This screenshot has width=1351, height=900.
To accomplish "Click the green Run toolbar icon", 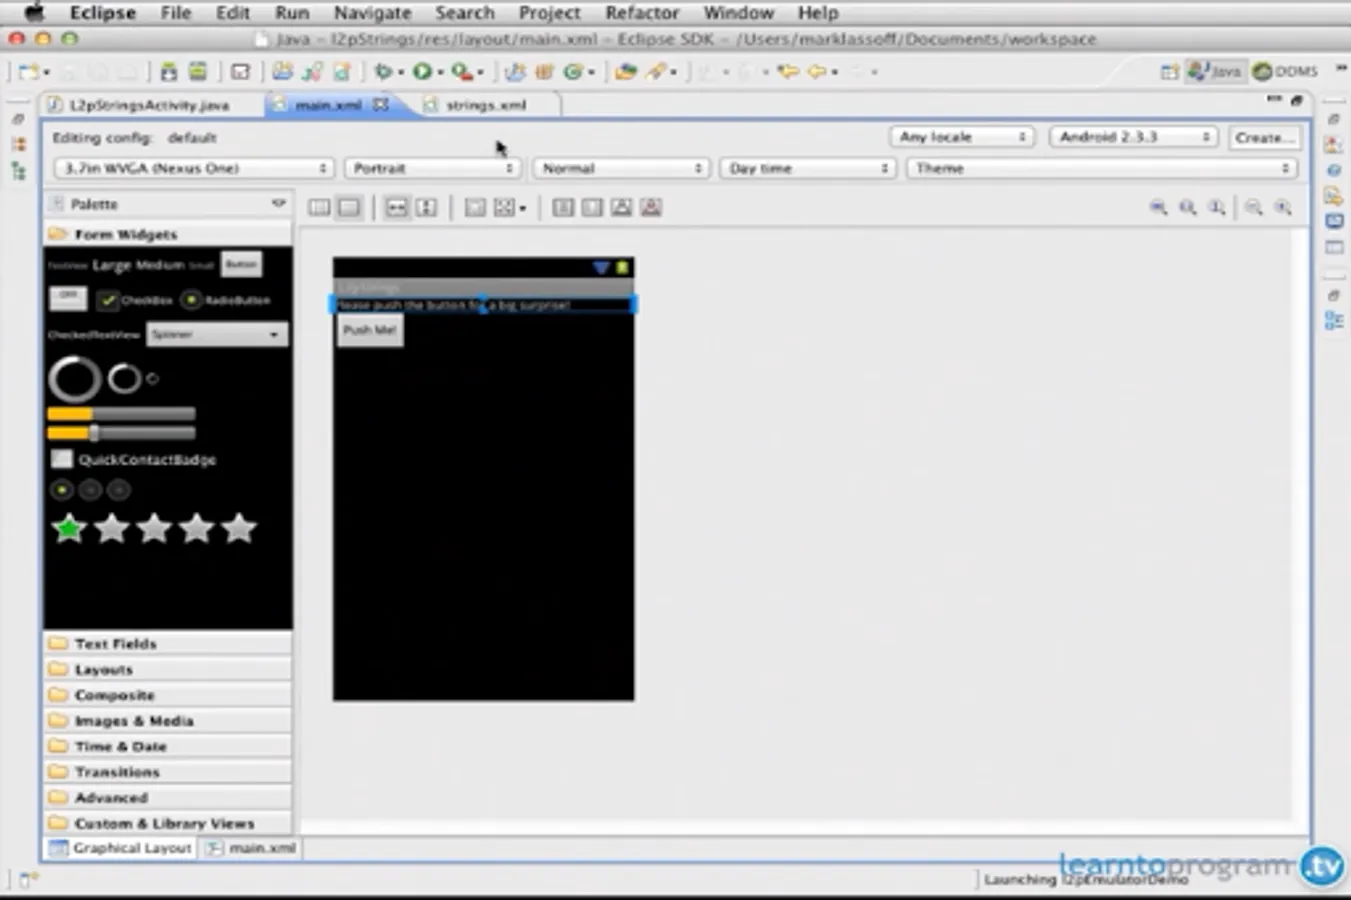I will pos(422,72).
